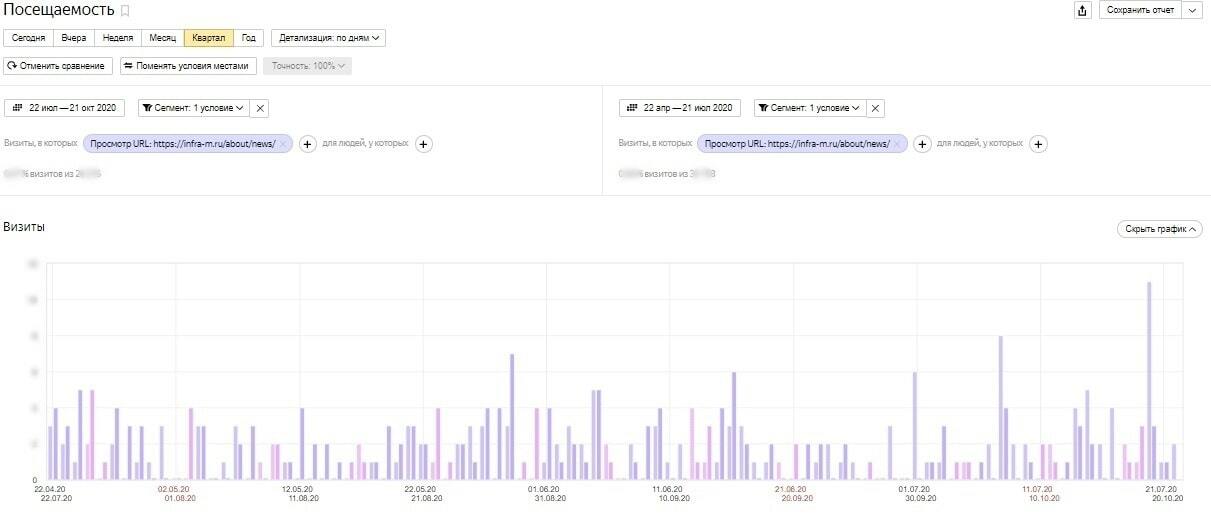Add a left people condition with the plus icon
This screenshot has height=517, width=1211.
424,144
